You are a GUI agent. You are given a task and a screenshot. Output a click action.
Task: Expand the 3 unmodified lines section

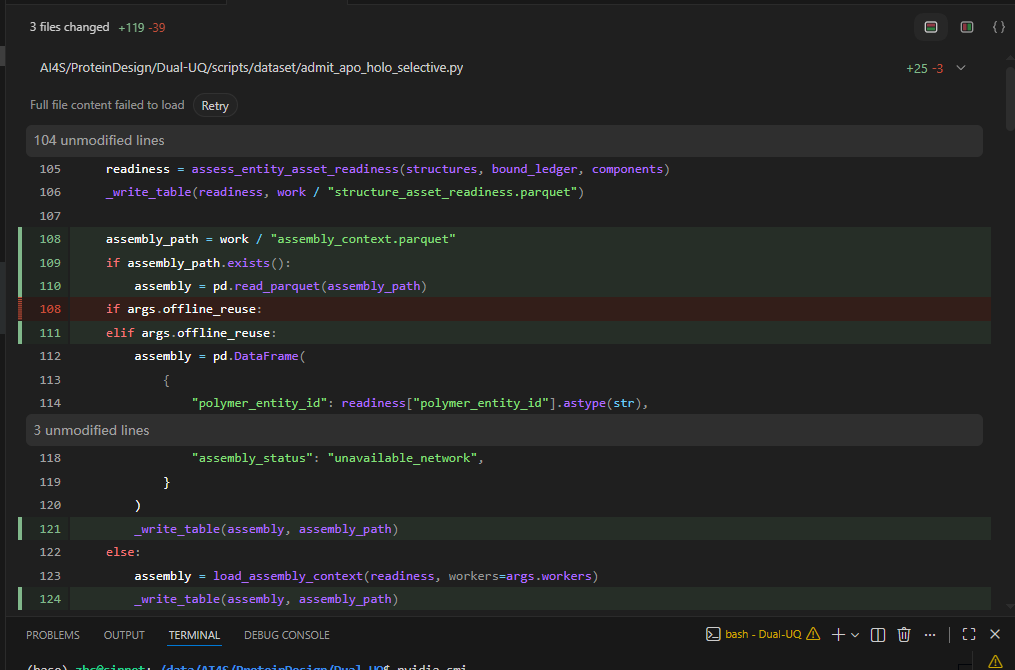point(504,430)
